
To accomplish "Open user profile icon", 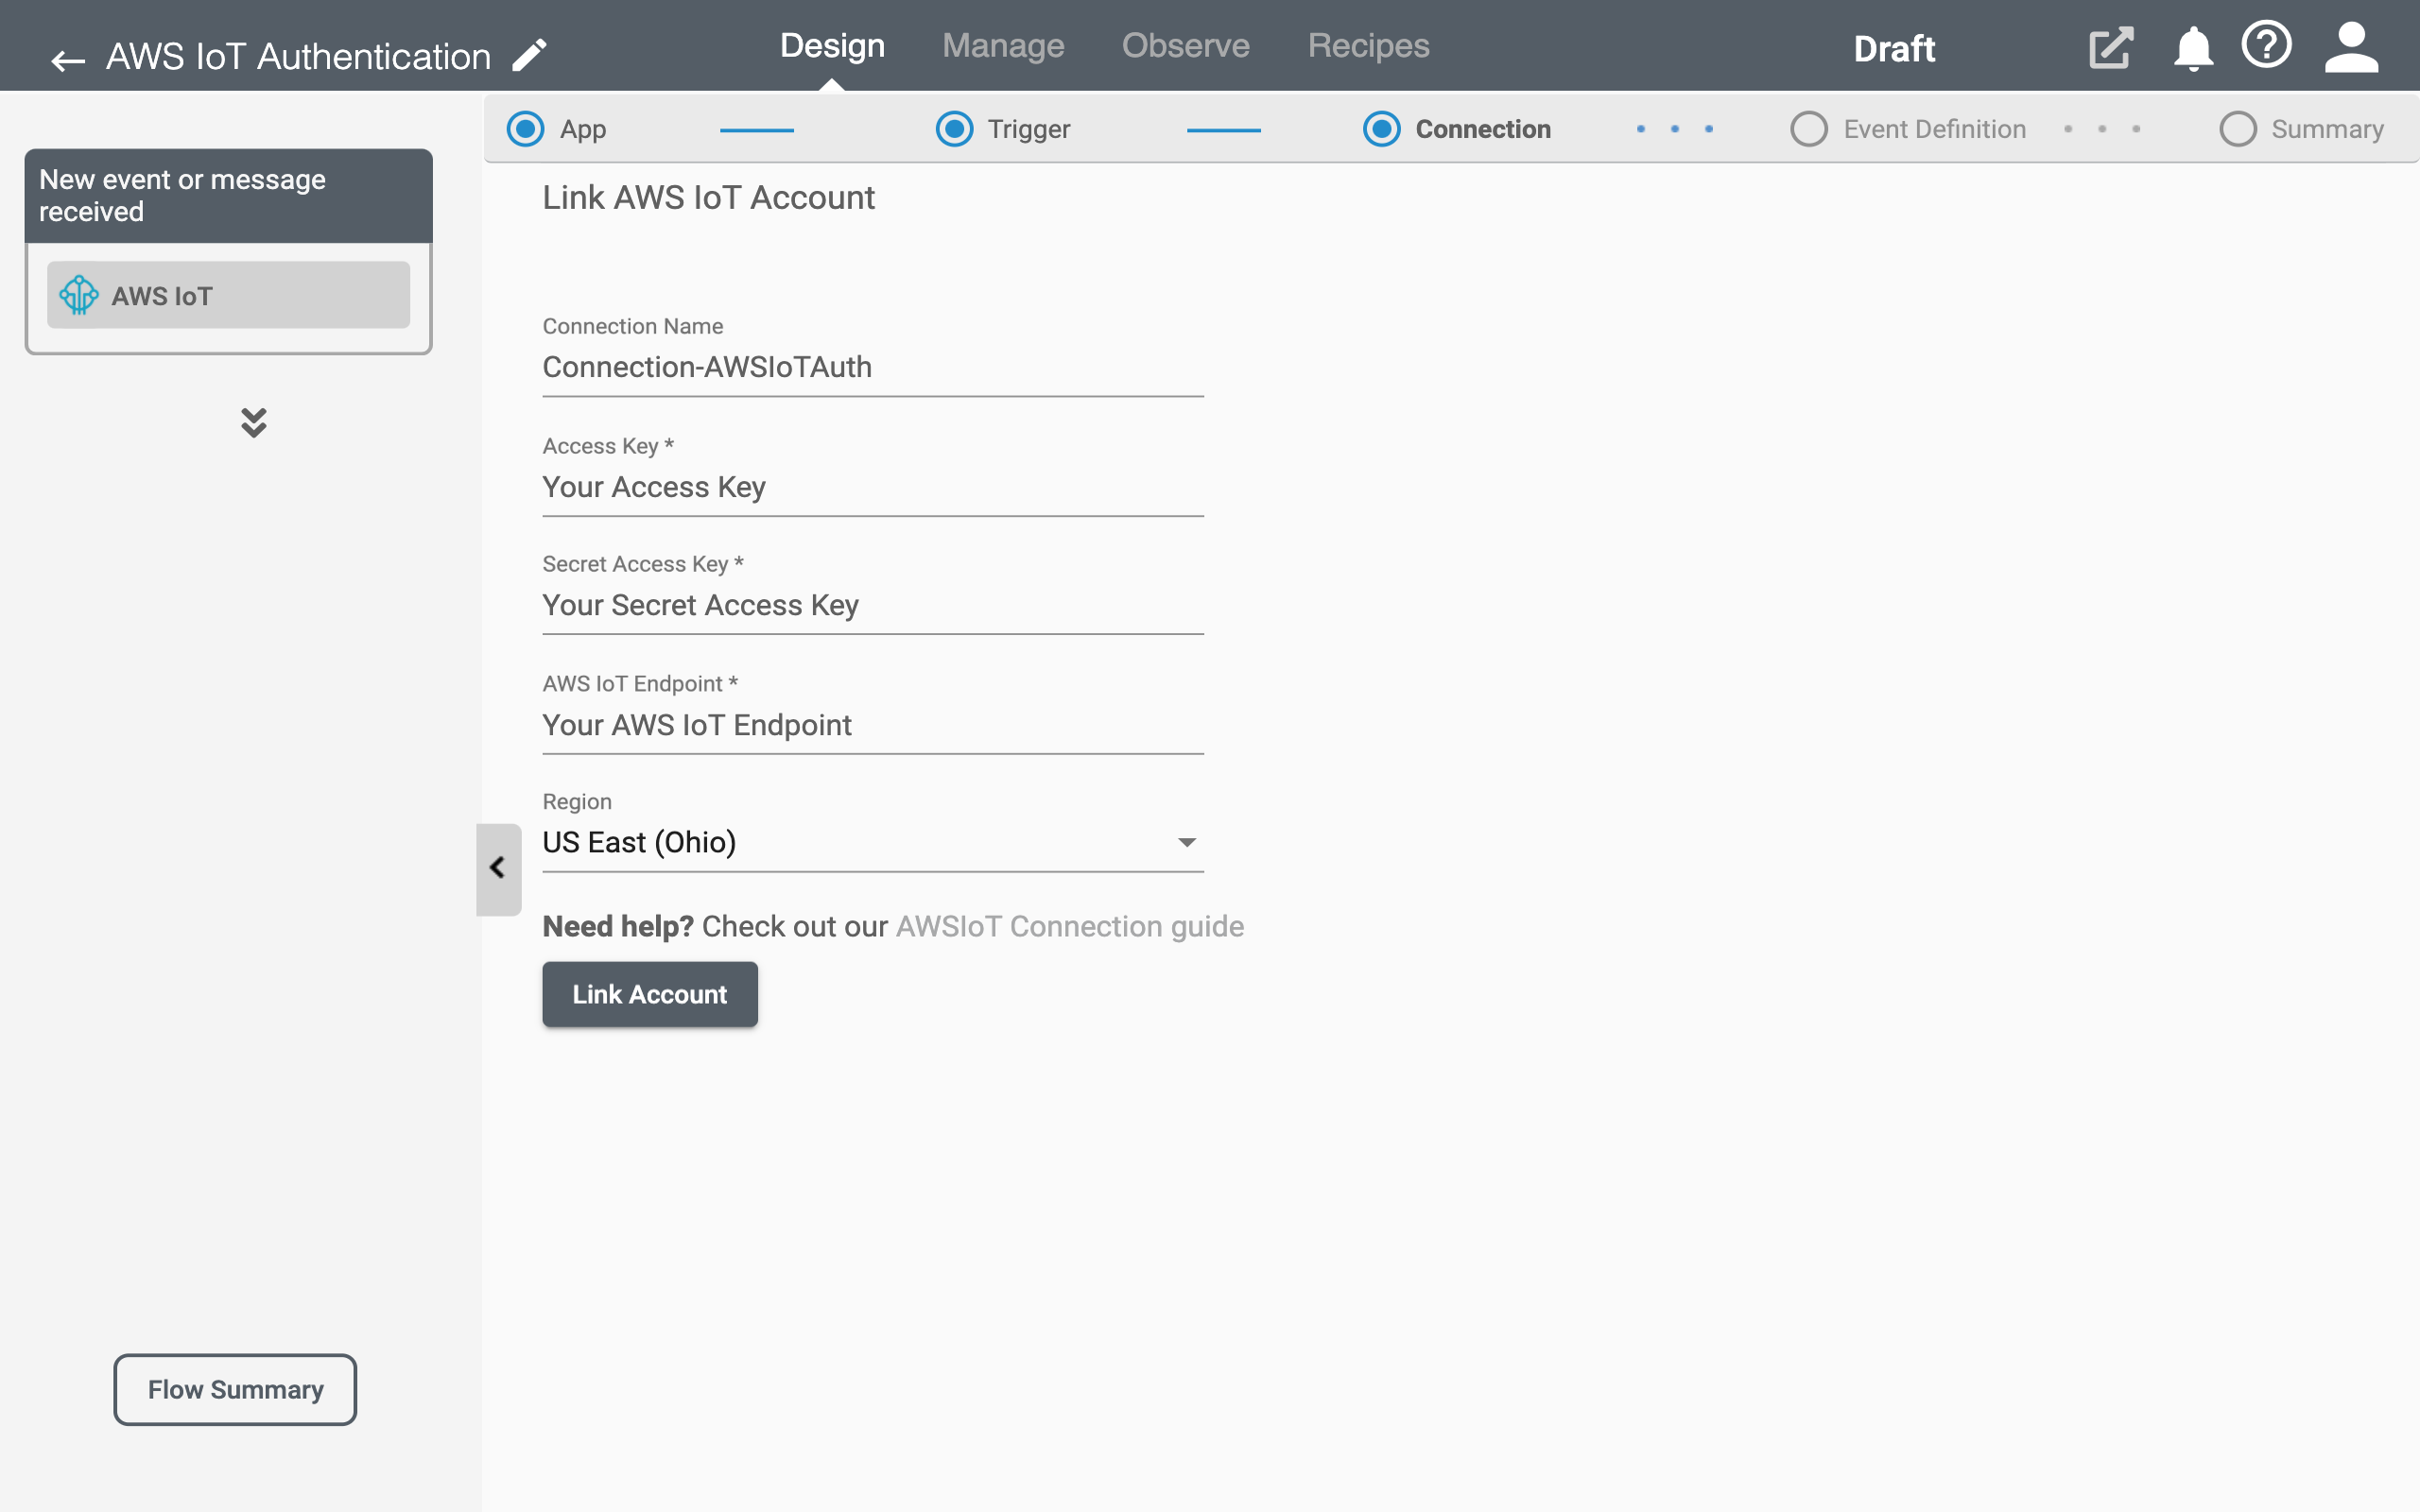I will (2351, 47).
